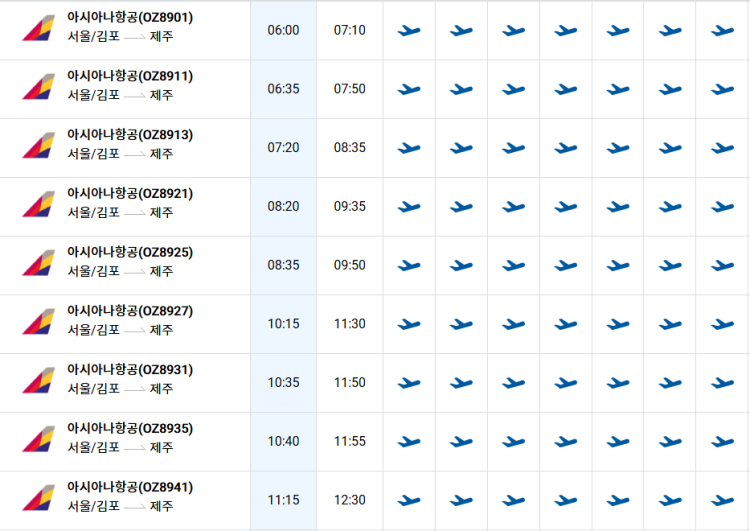Click the last airplane icon in the OZ8911 row
The width and height of the screenshot is (750, 531).
[722, 89]
